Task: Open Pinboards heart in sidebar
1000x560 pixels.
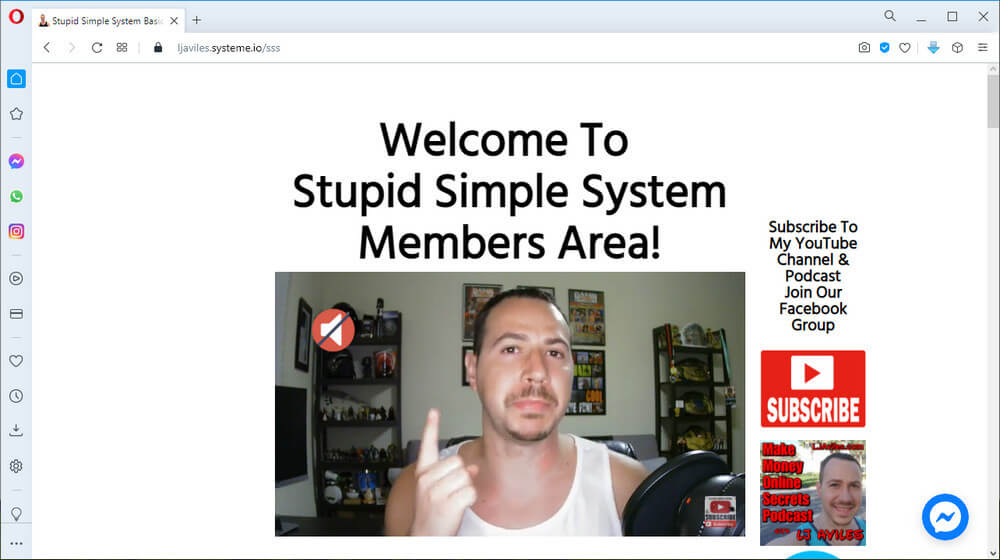Action: 16,361
